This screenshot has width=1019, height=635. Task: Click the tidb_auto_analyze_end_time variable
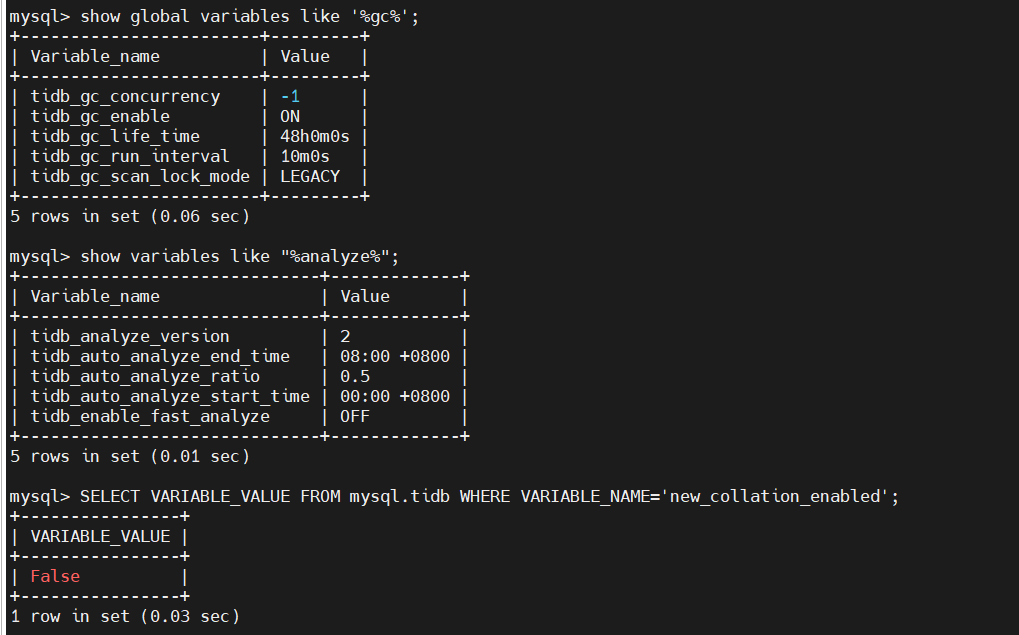(x=160, y=357)
